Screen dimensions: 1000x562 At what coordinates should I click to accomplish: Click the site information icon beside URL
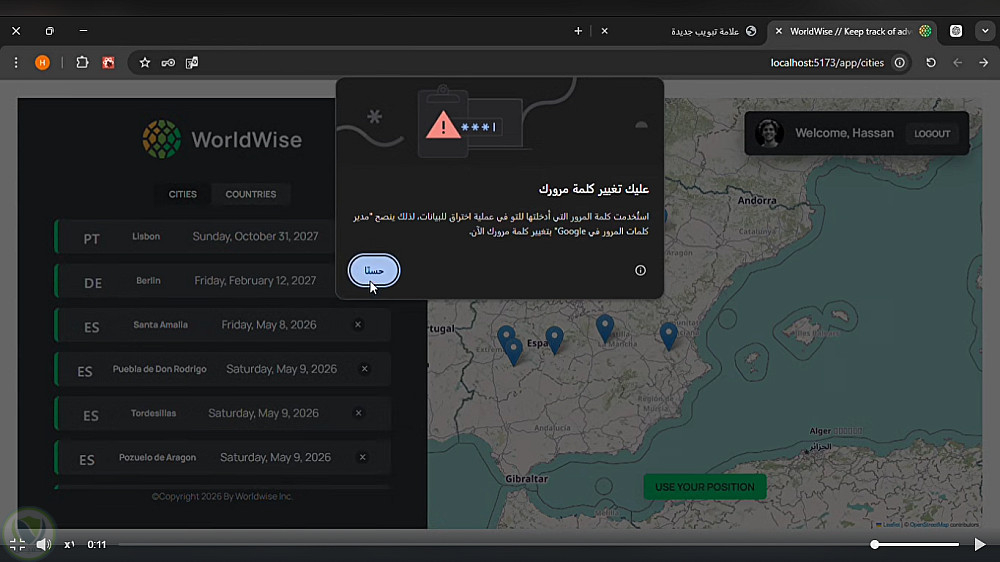(x=899, y=63)
